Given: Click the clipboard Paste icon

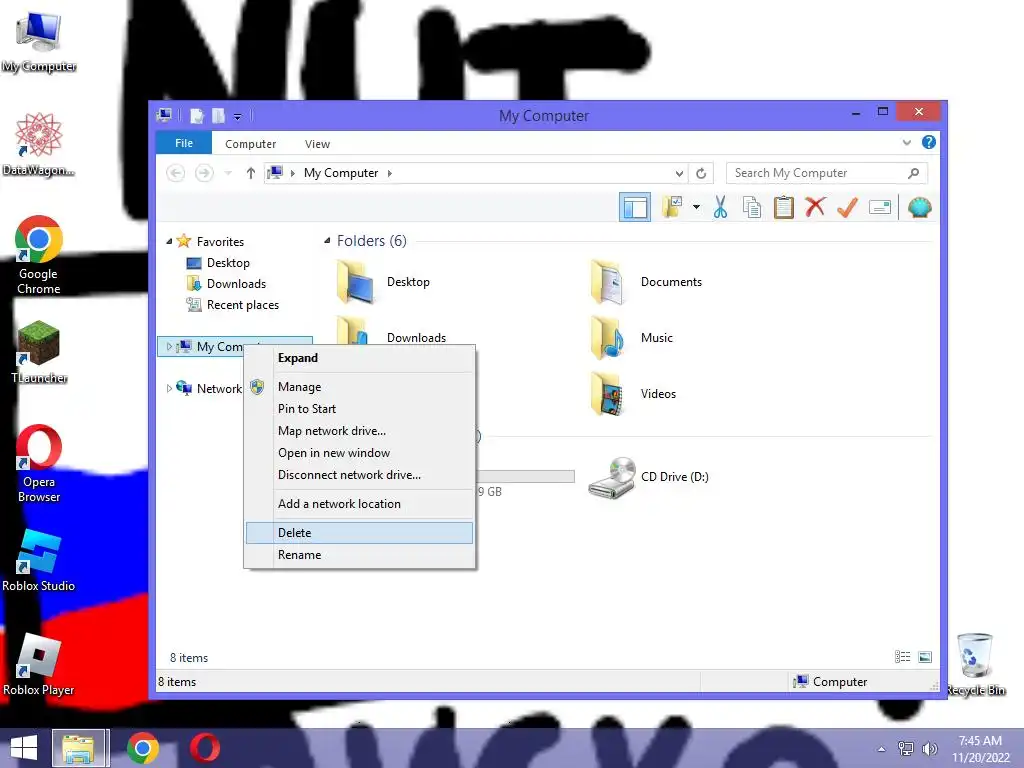Looking at the screenshot, I should 784,208.
